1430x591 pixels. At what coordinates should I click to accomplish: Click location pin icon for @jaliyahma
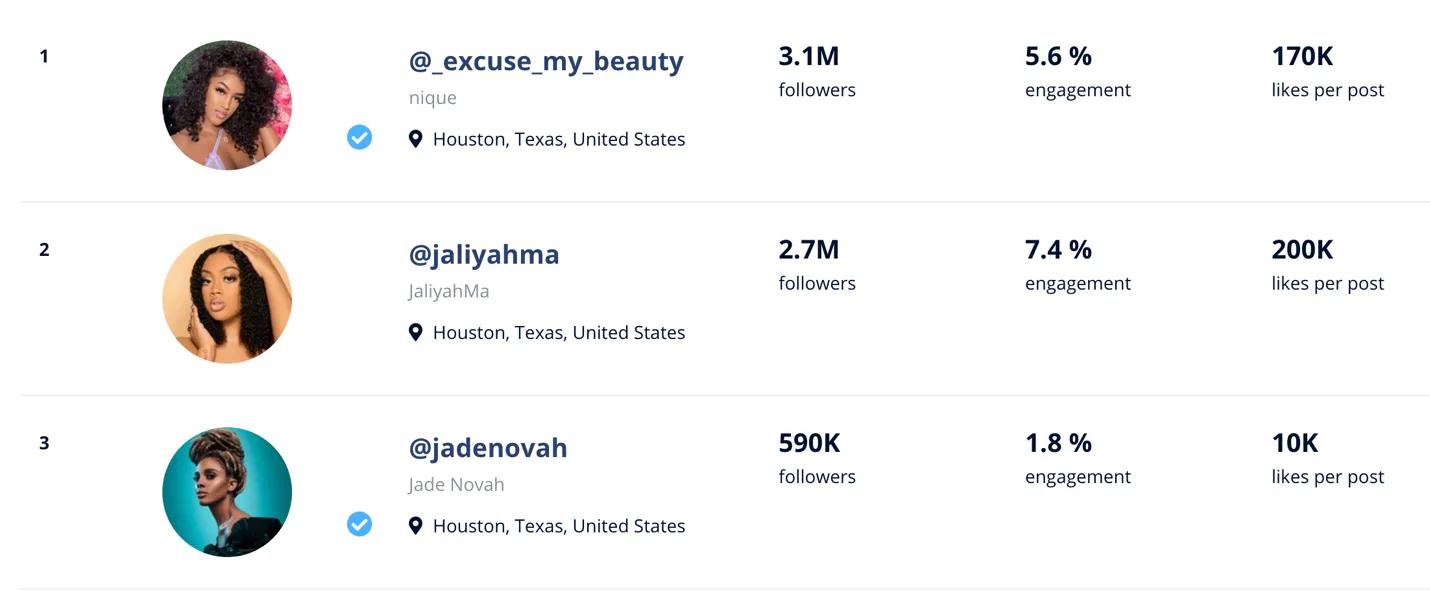click(x=416, y=332)
